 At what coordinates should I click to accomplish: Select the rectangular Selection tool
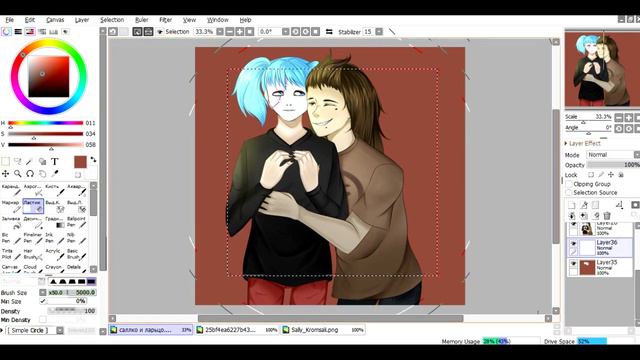coord(6,162)
